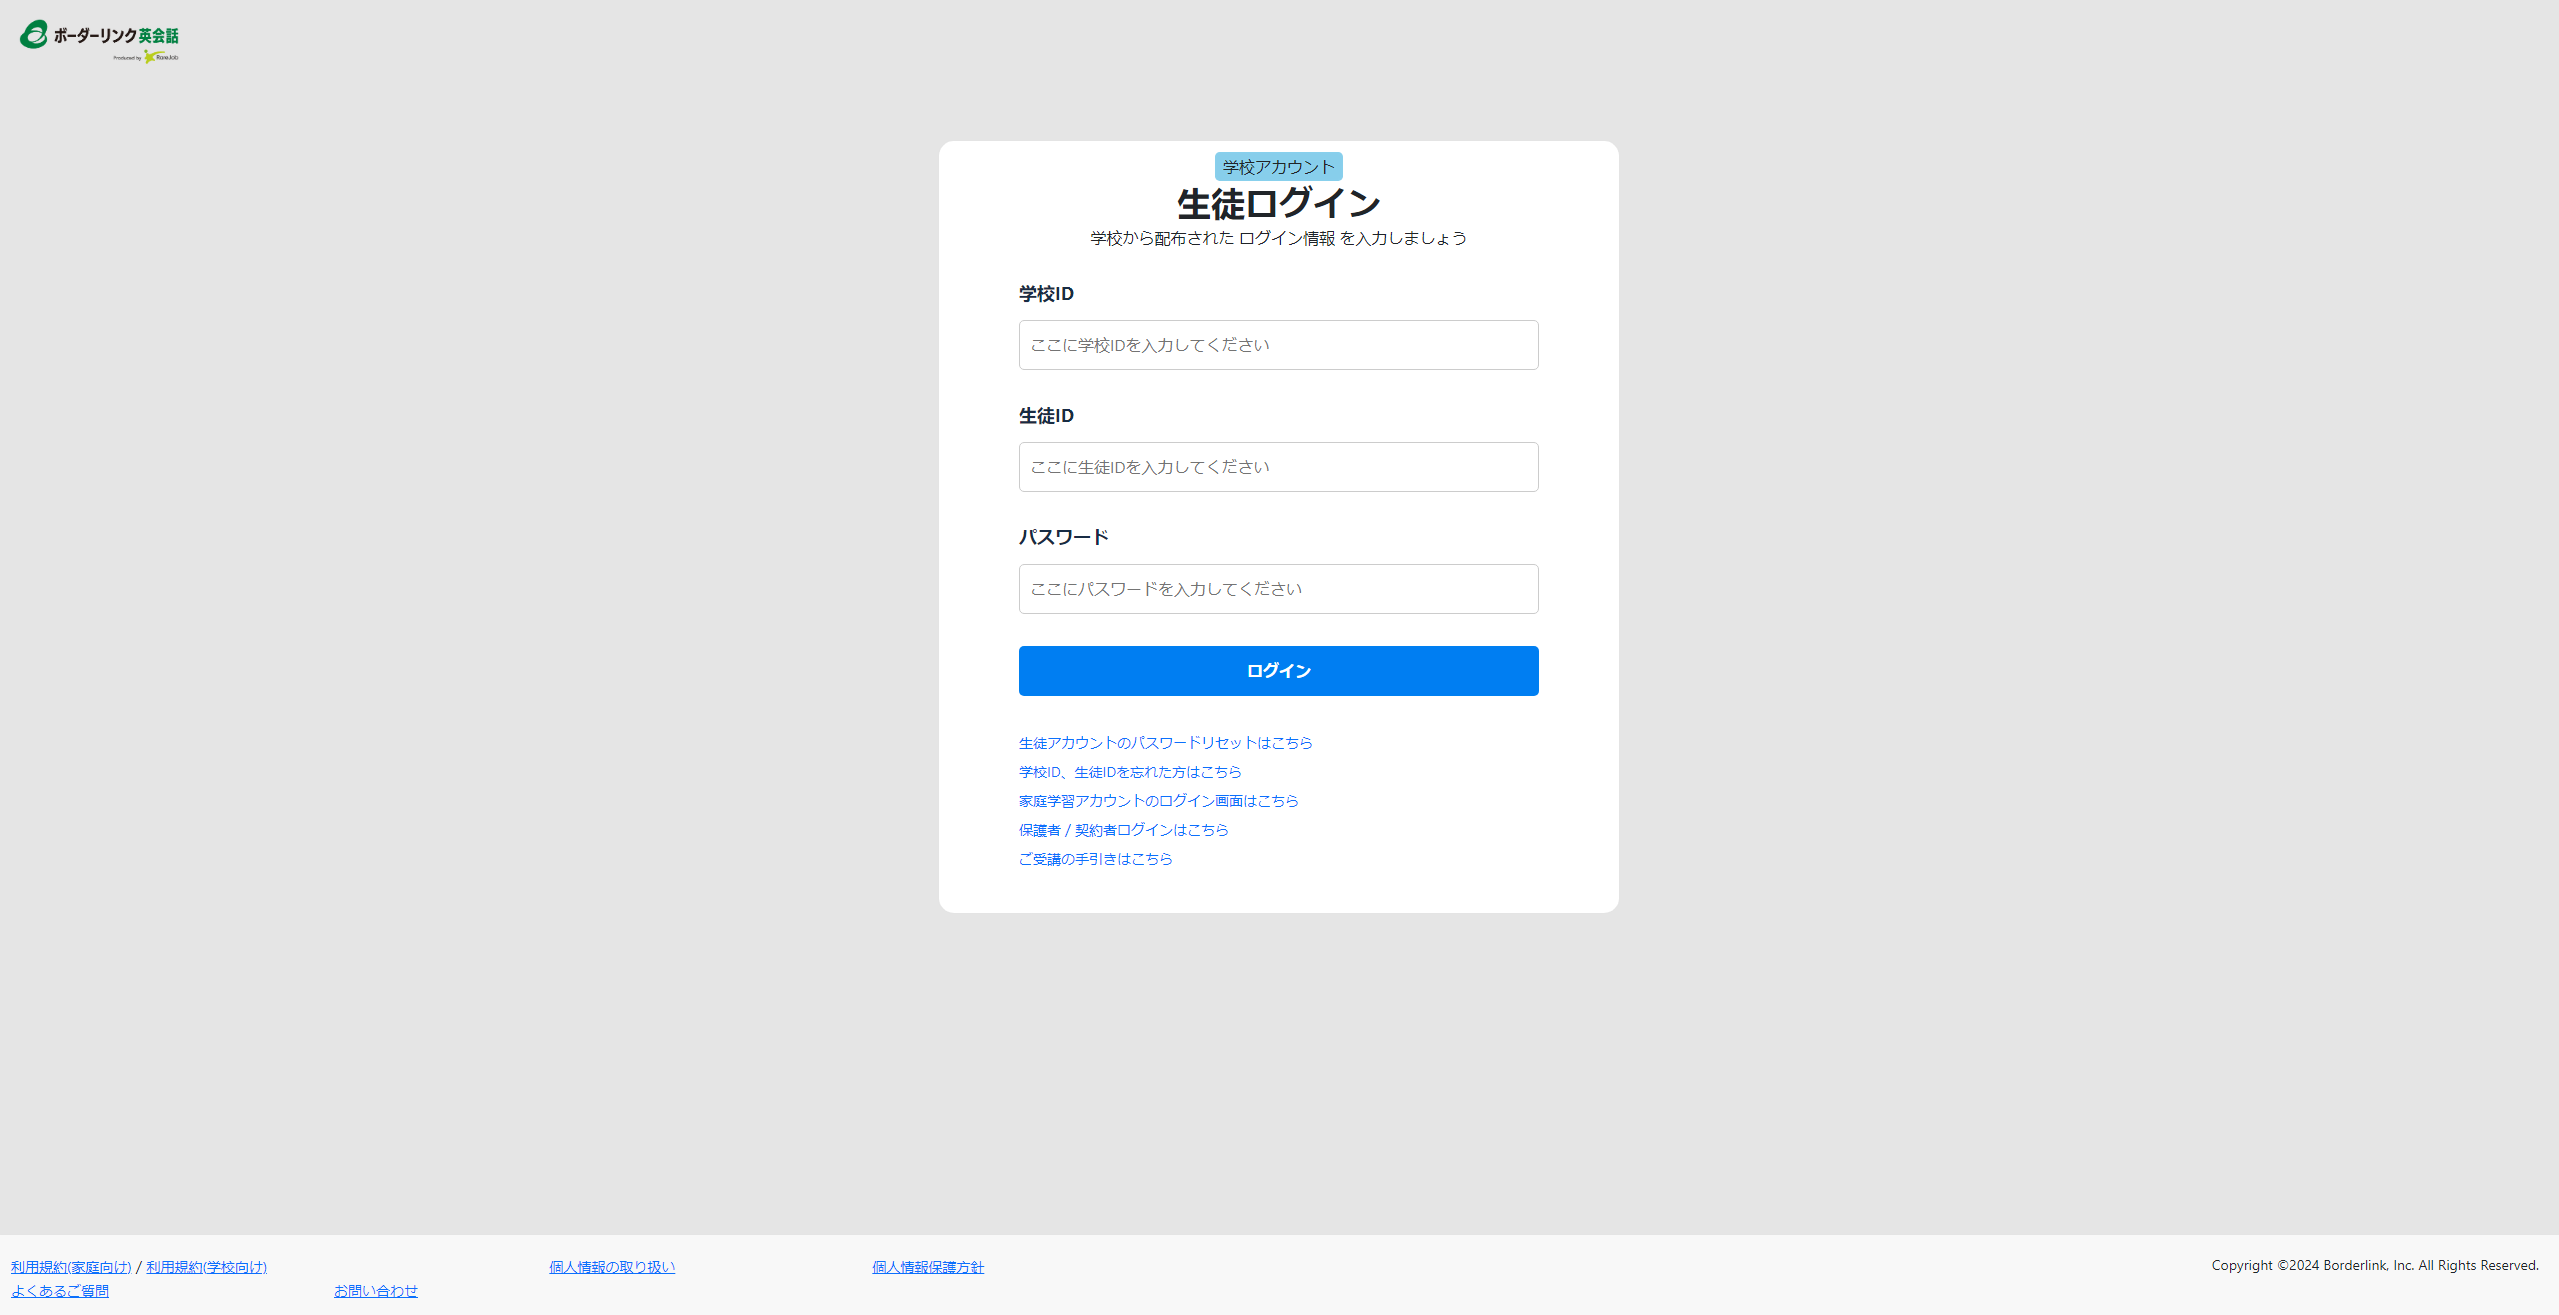
Task: Open the forgotten 学校ID、生徒ID link
Action: [1129, 772]
